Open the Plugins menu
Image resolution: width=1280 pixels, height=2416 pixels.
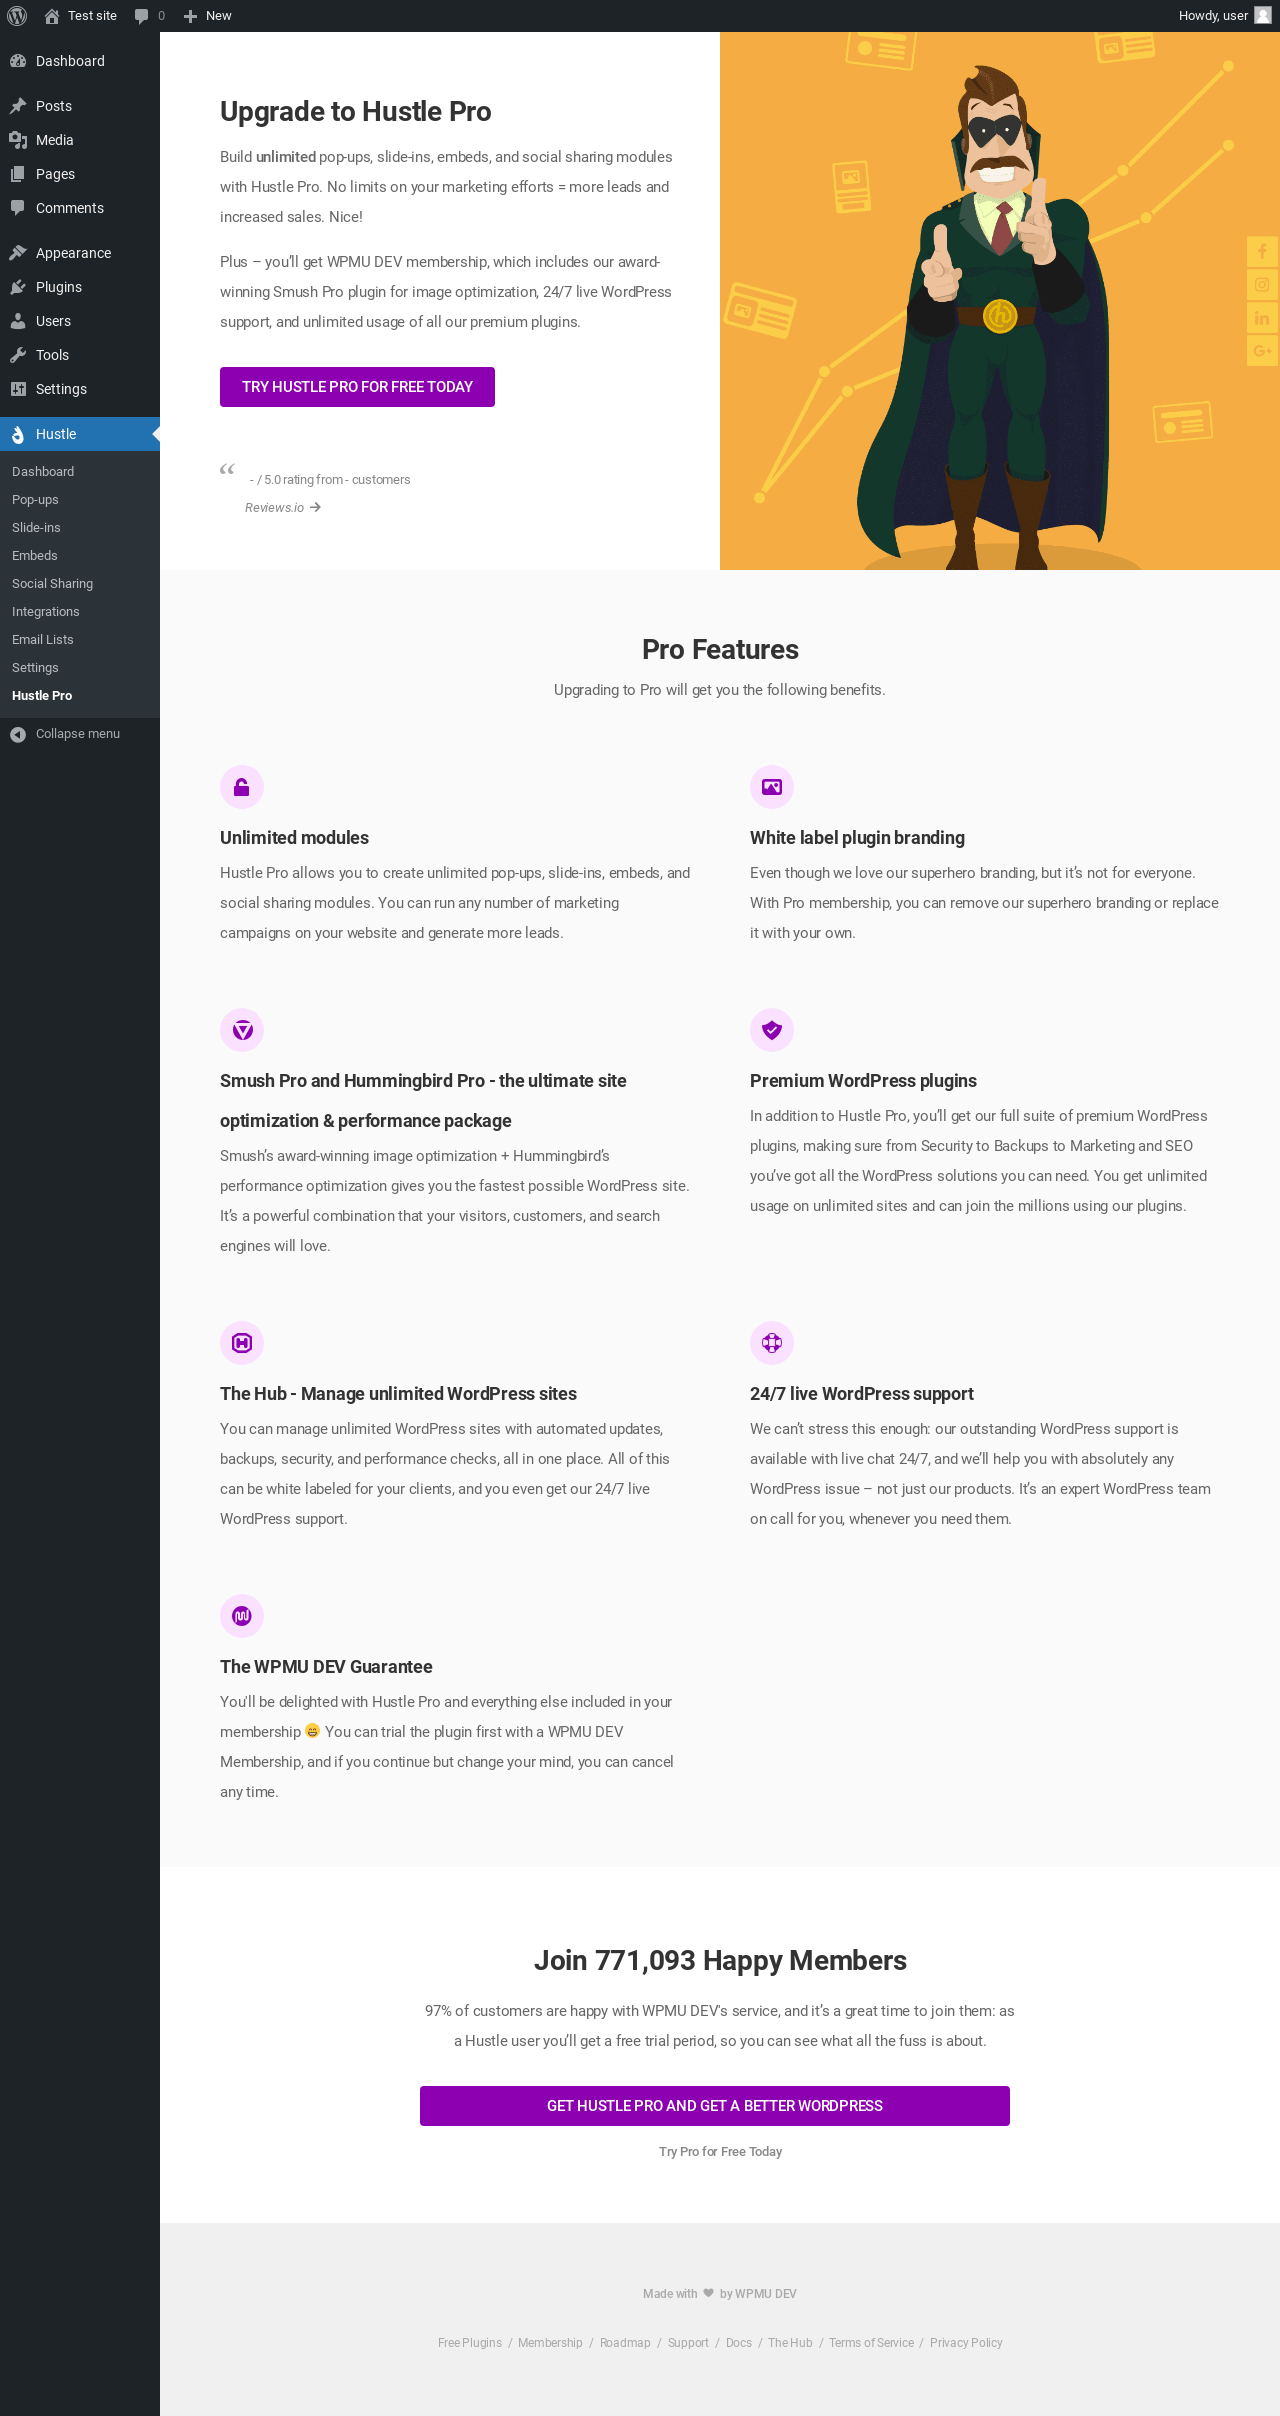tap(59, 287)
